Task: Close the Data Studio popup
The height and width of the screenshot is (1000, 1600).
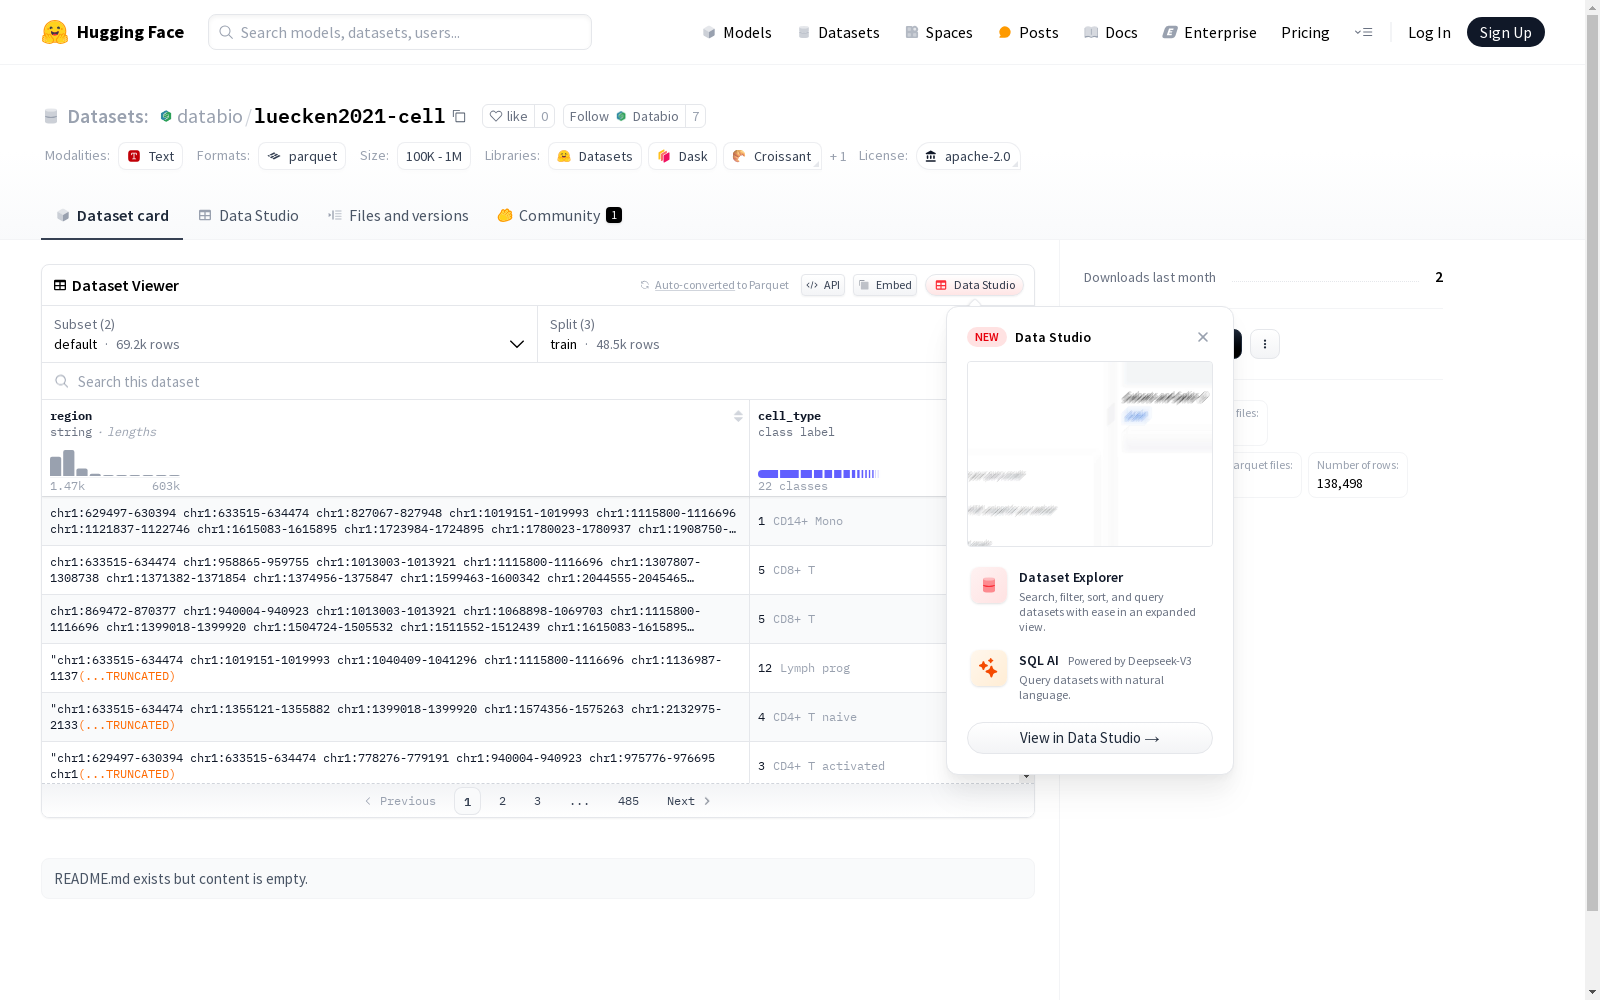Action: [1203, 337]
